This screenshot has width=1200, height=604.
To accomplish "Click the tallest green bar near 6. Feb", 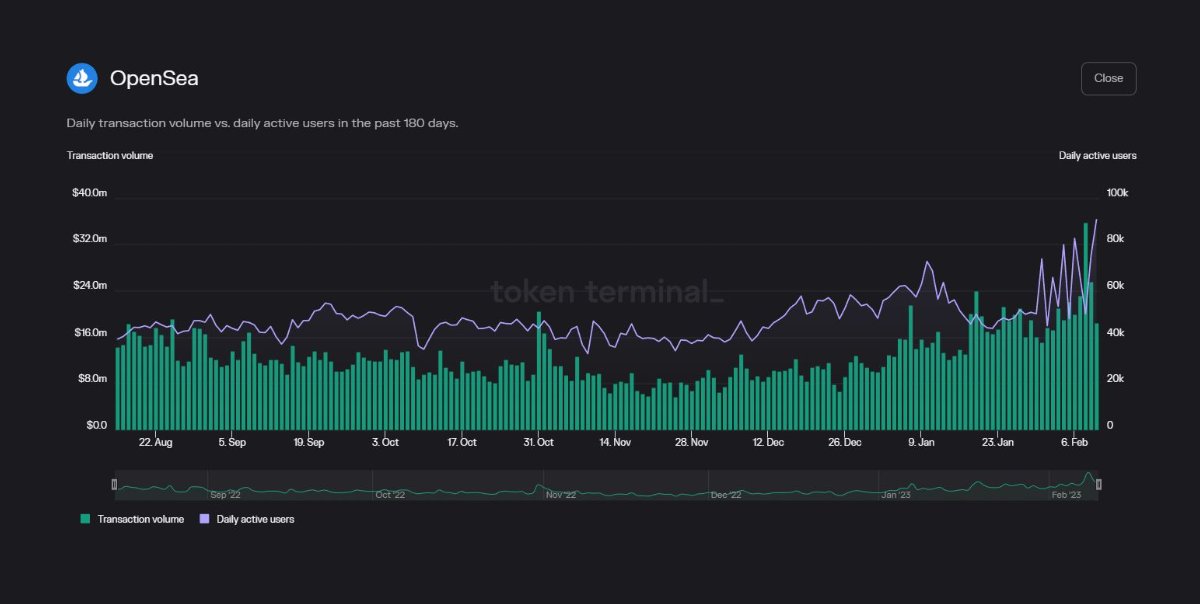I will 1087,320.
